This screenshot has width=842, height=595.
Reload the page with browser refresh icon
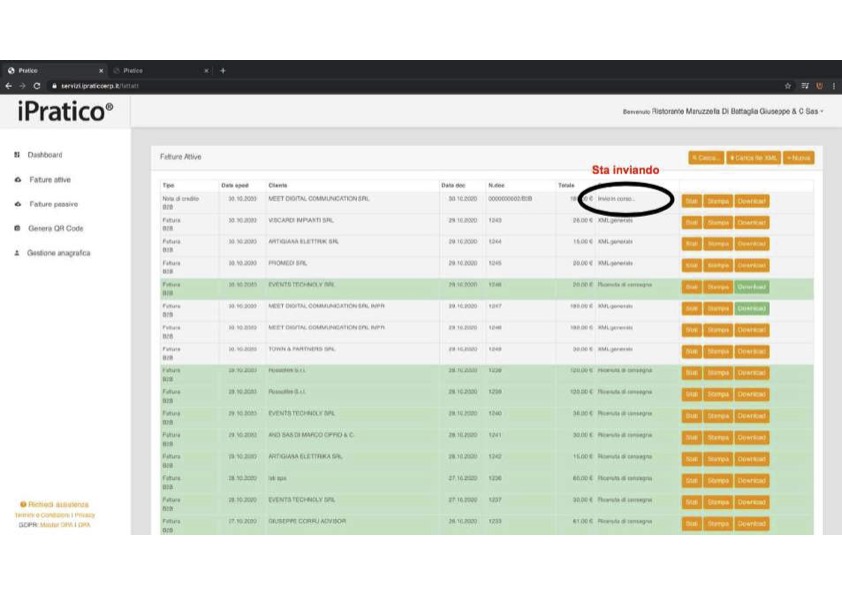[x=36, y=86]
